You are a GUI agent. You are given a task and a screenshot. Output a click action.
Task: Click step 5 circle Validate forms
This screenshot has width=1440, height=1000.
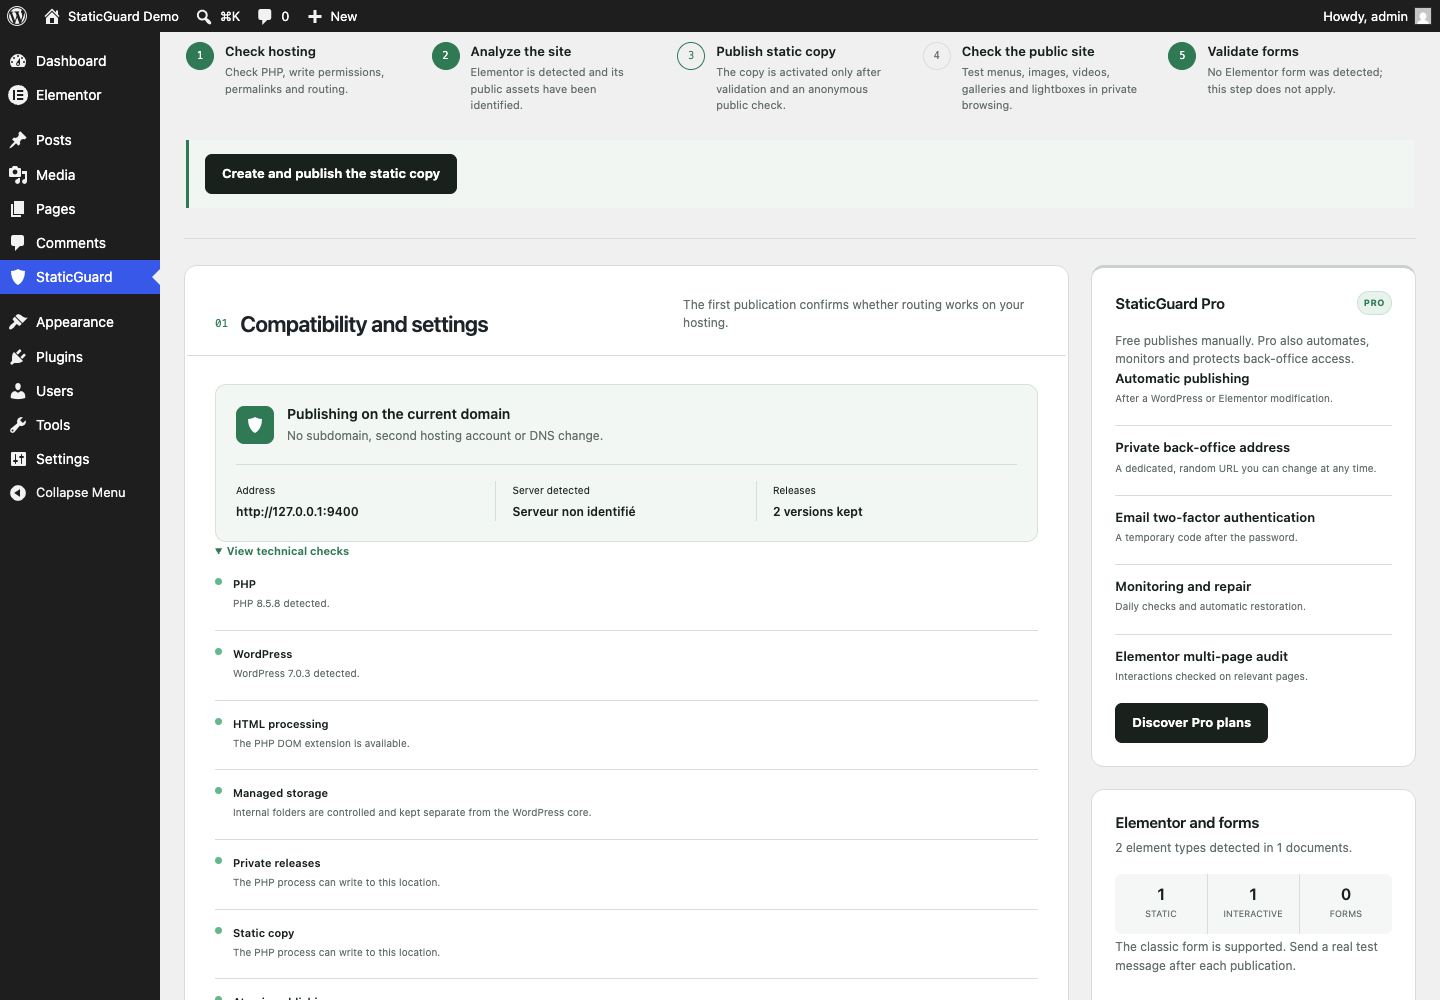pyautogui.click(x=1182, y=56)
